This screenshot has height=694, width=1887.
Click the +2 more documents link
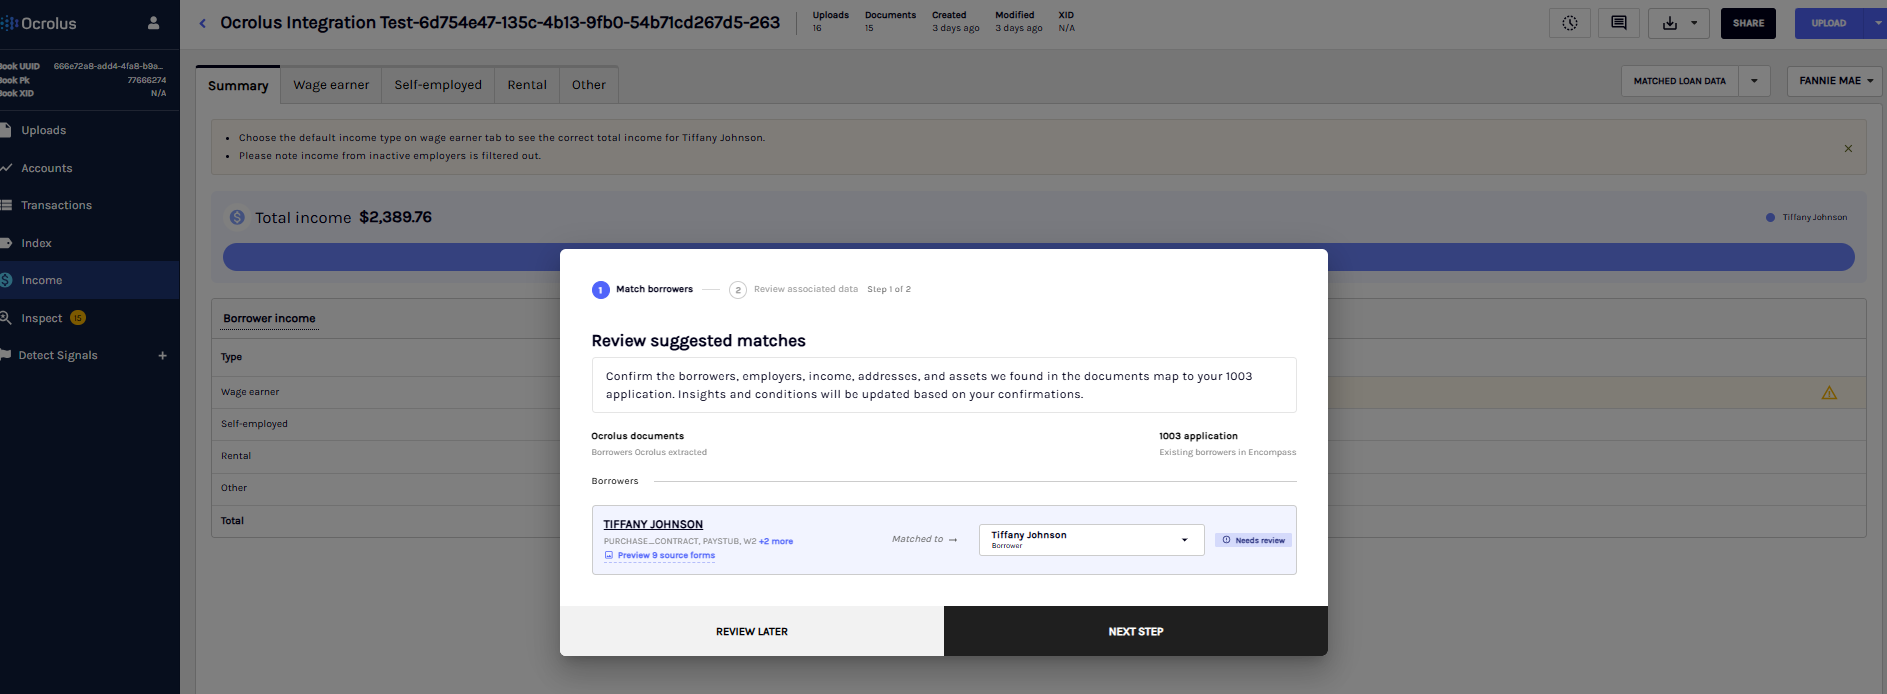(x=776, y=541)
